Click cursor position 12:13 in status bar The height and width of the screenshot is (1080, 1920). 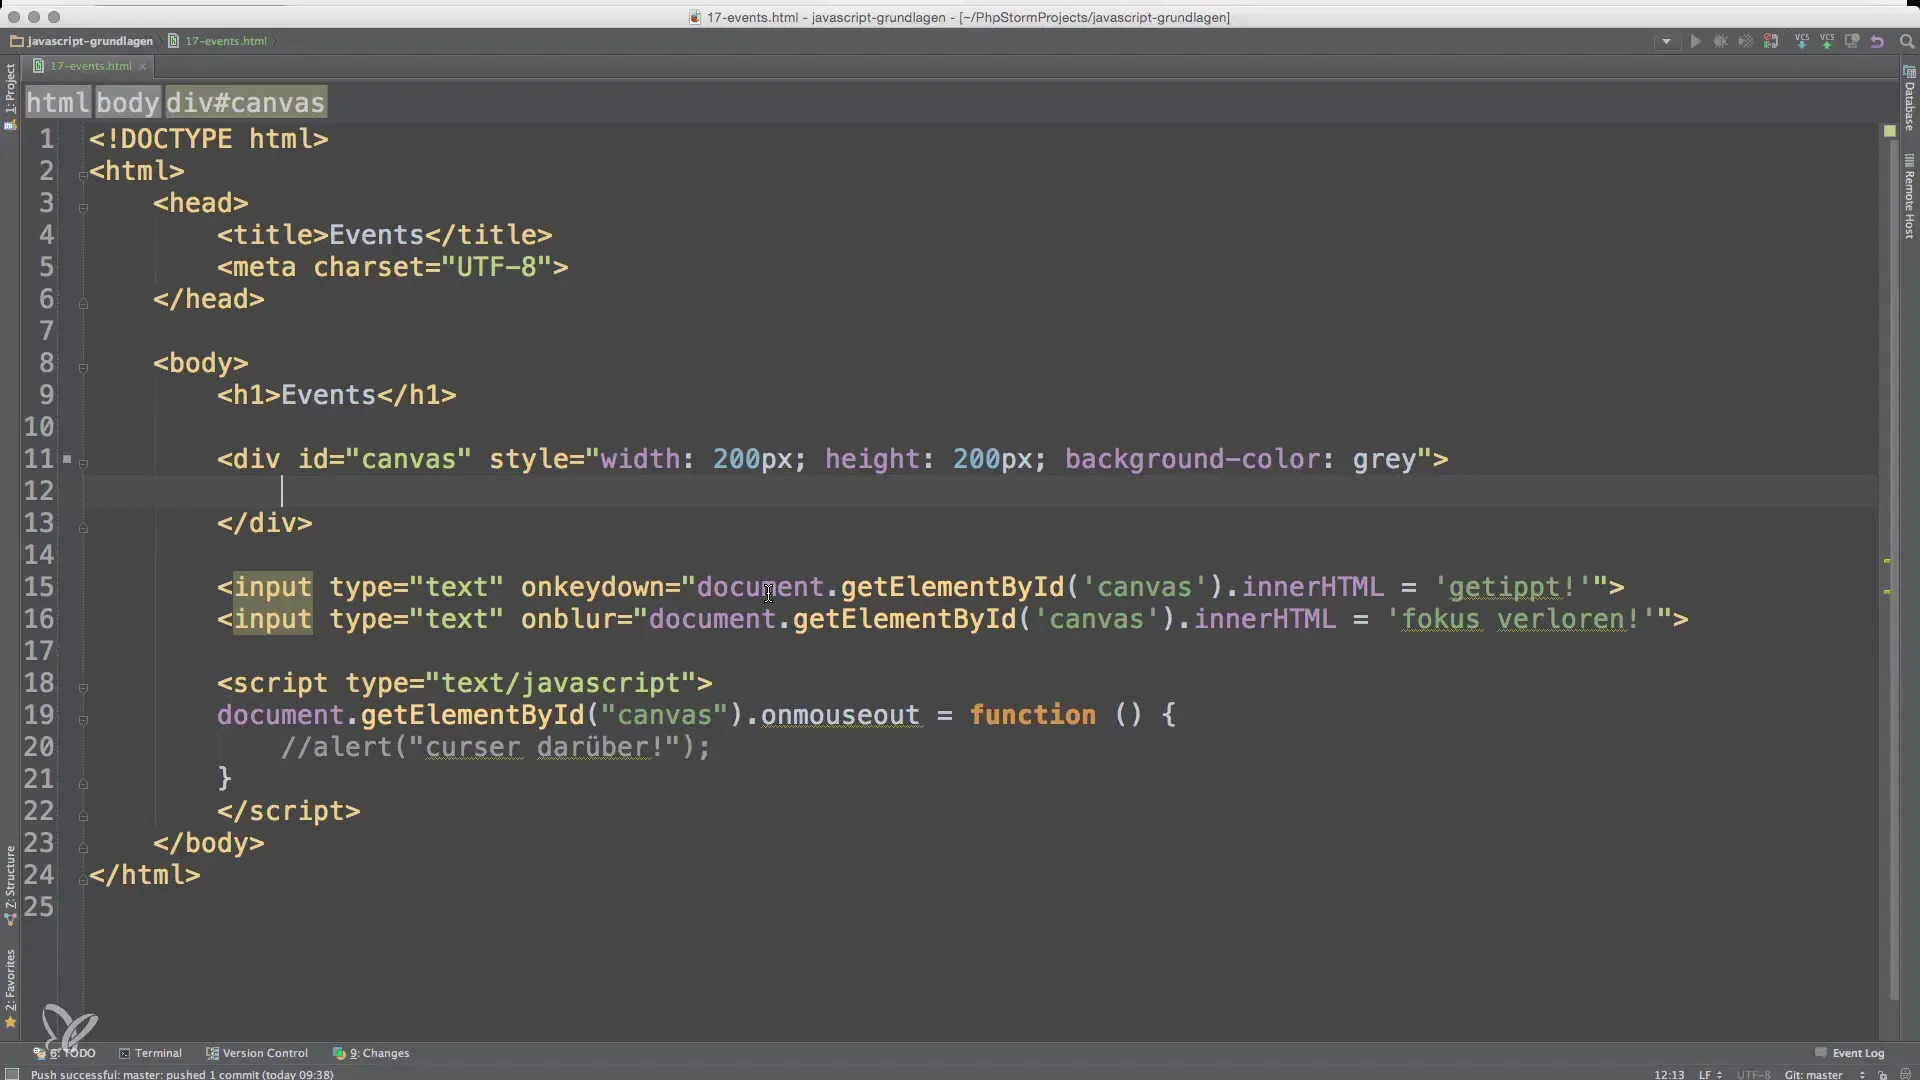[x=1669, y=1074]
